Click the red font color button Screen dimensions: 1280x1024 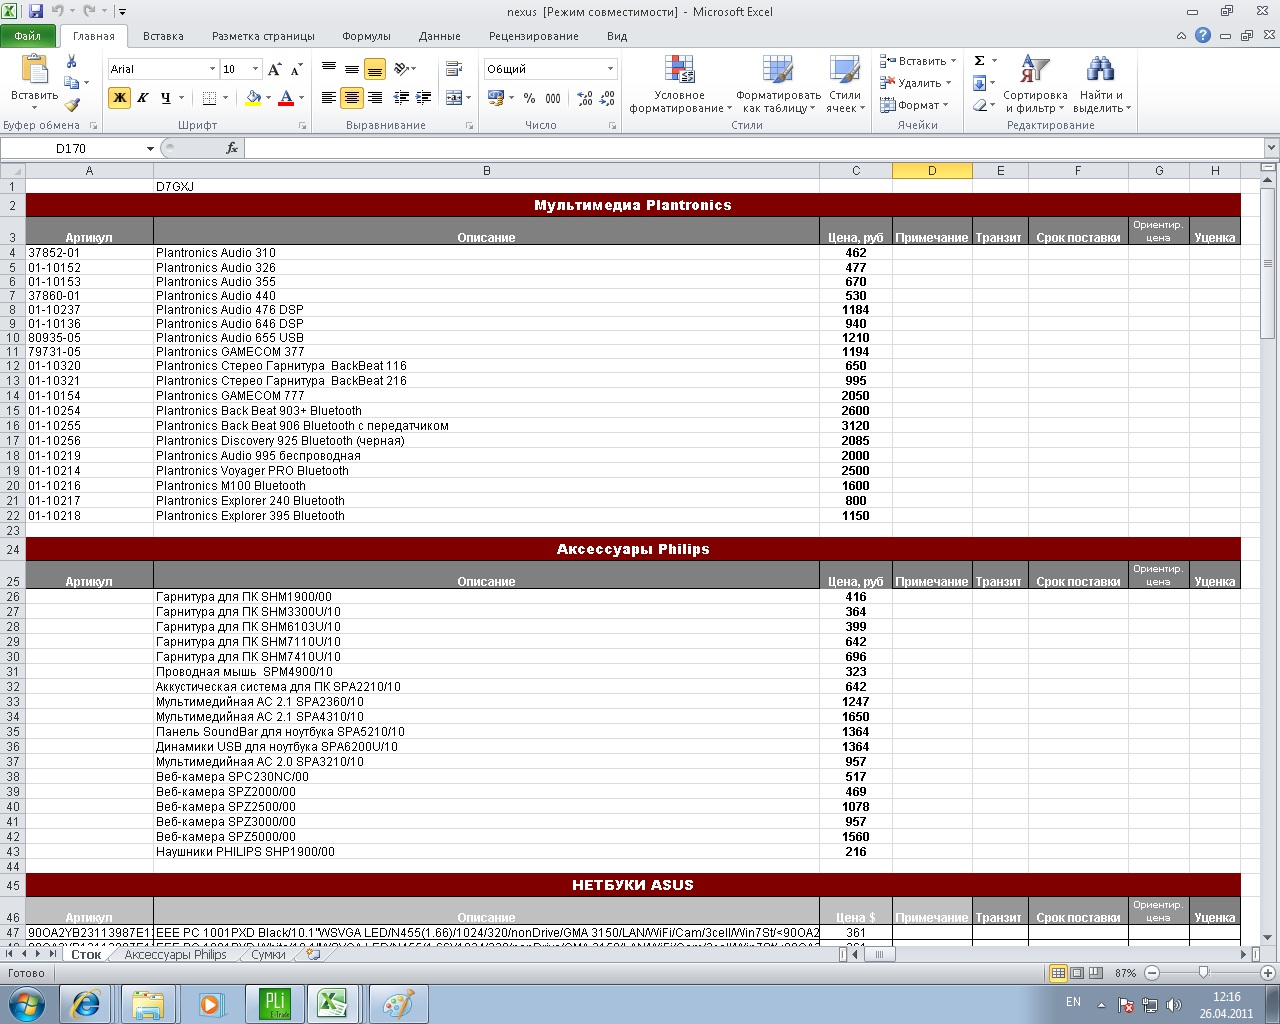[286, 98]
